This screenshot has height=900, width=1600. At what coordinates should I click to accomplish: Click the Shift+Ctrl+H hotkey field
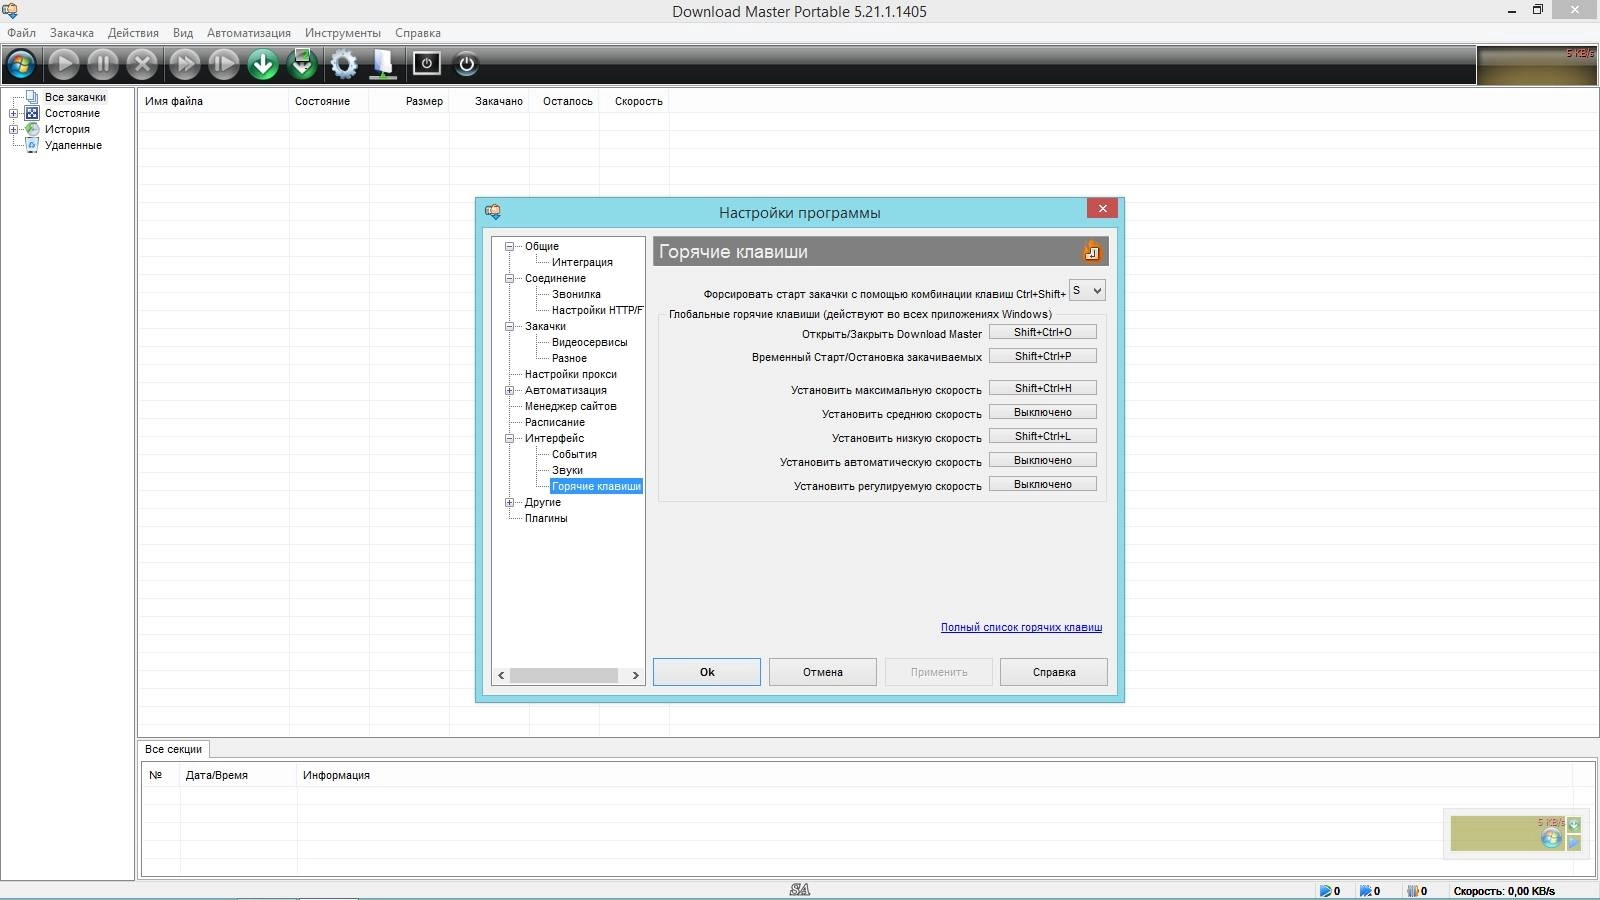coord(1043,388)
